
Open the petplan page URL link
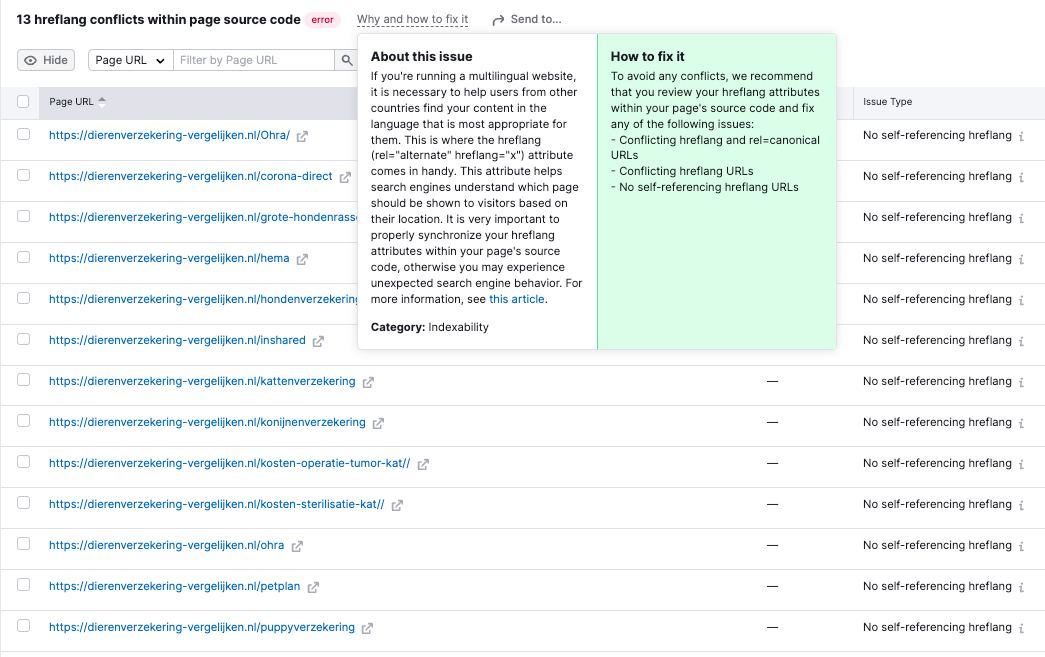point(175,587)
